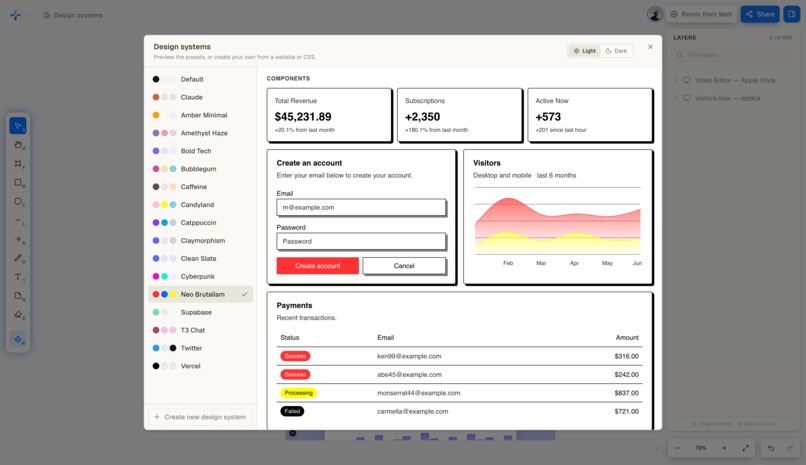The width and height of the screenshot is (806, 465).
Task: Open the highlighted design systems tool at toolbar bottom
Action: point(18,339)
